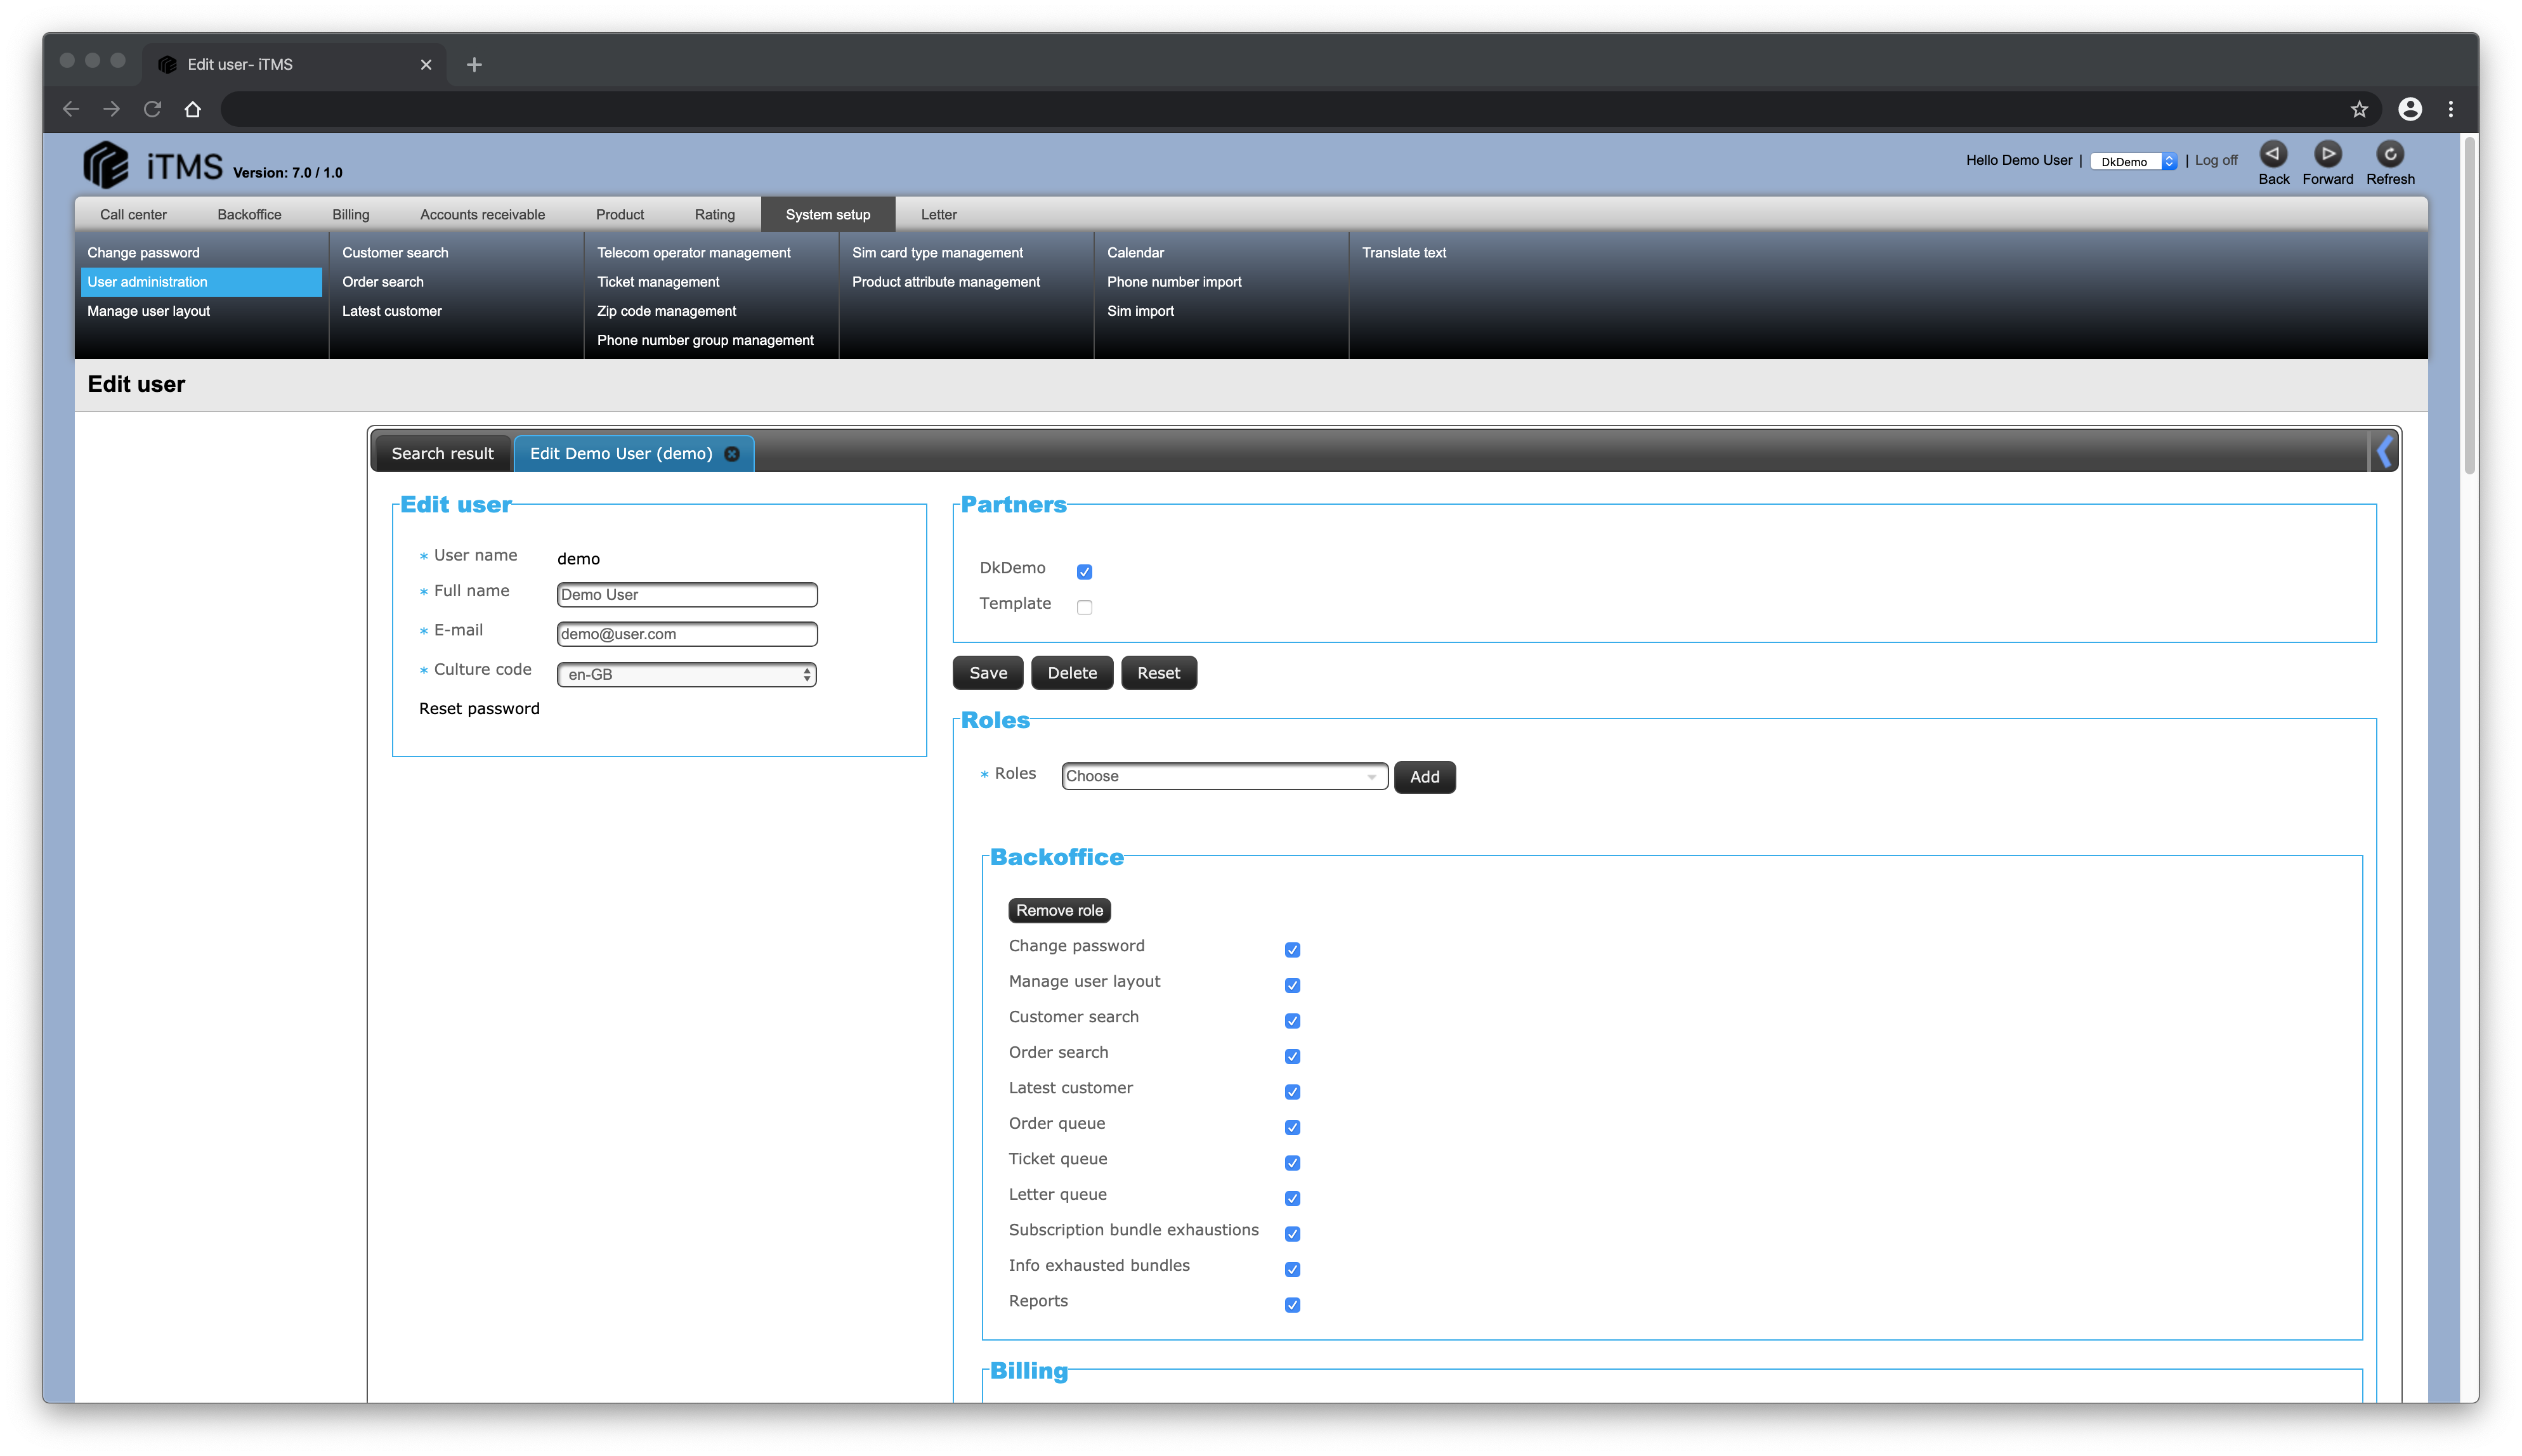Viewport: 2522px width, 1456px height.
Task: Open Telecom operator management
Action: point(693,253)
